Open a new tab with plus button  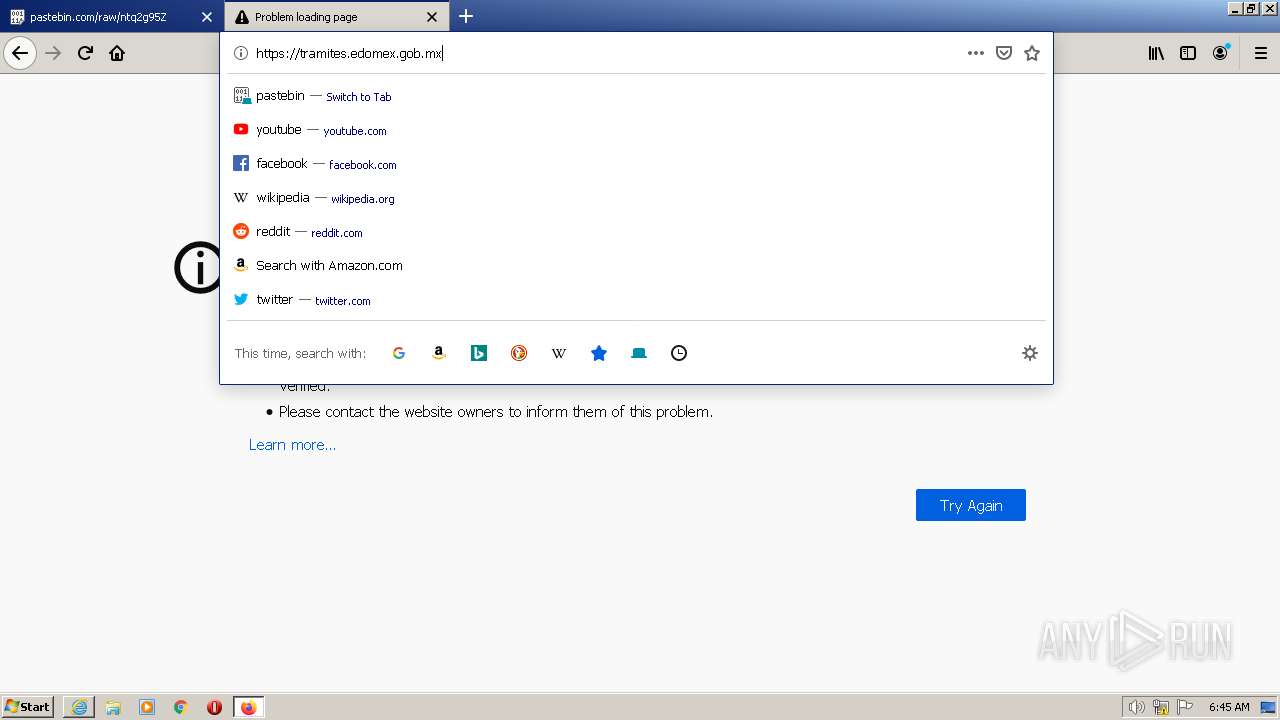pos(466,16)
